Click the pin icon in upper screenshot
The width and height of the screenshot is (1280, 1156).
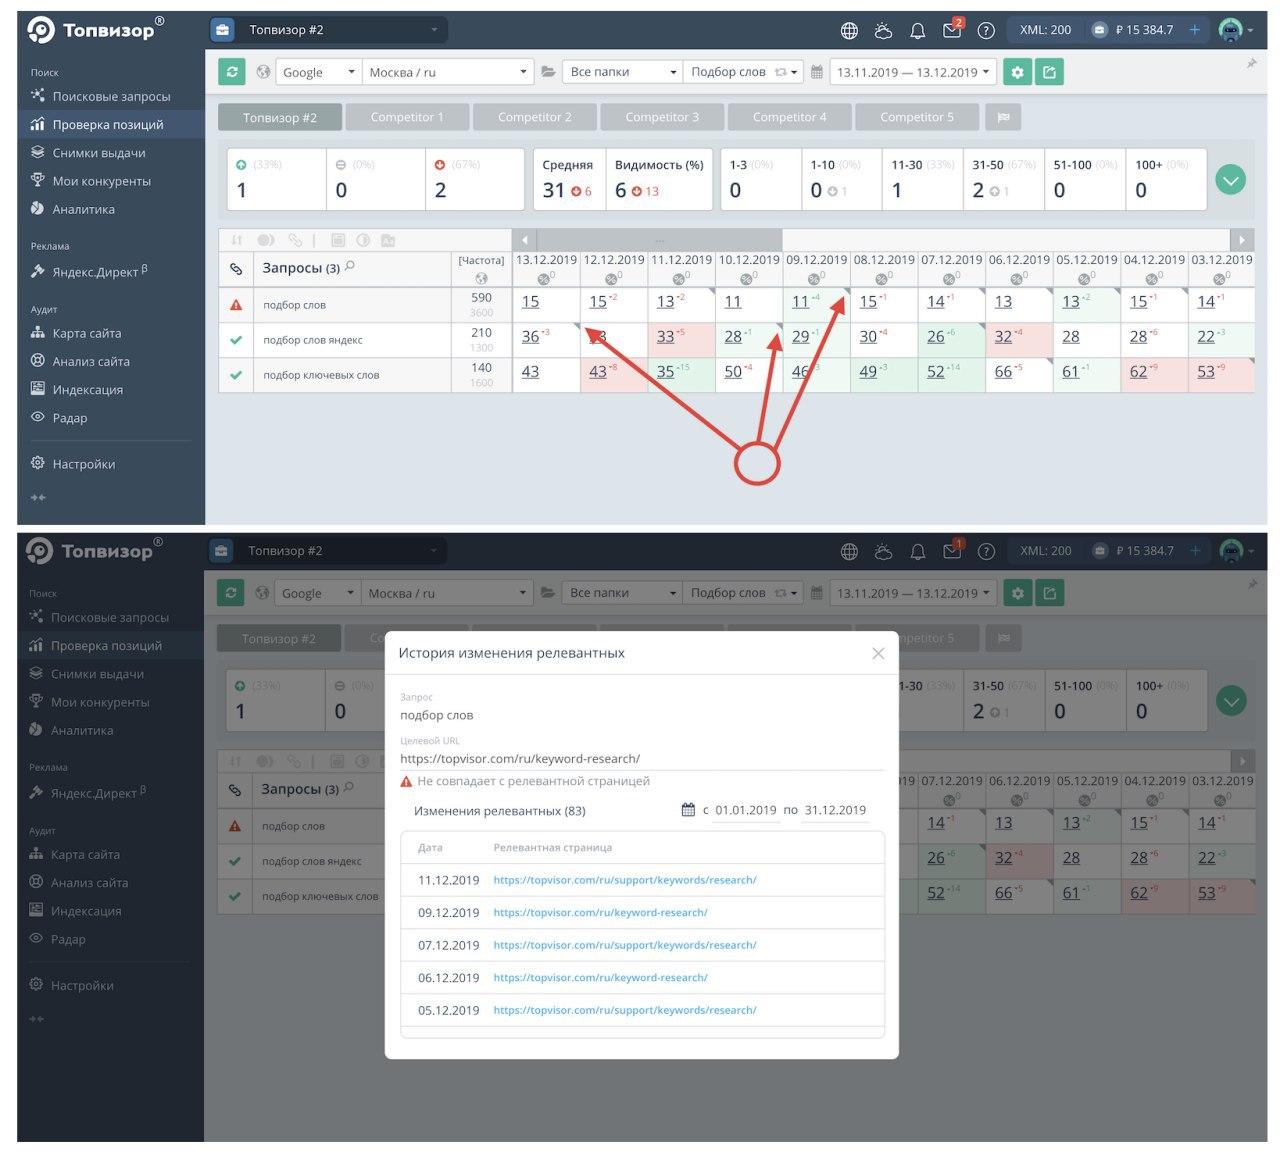(x=1251, y=63)
